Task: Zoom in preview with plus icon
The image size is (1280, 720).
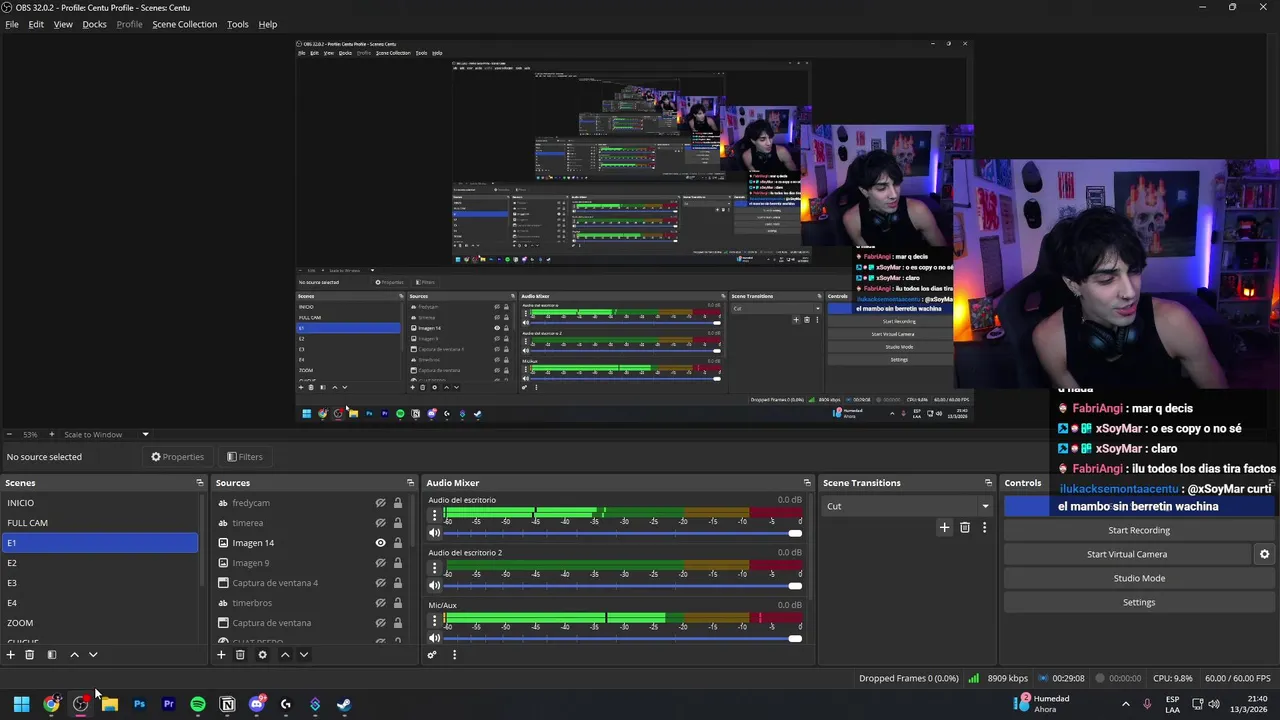Action: point(51,434)
